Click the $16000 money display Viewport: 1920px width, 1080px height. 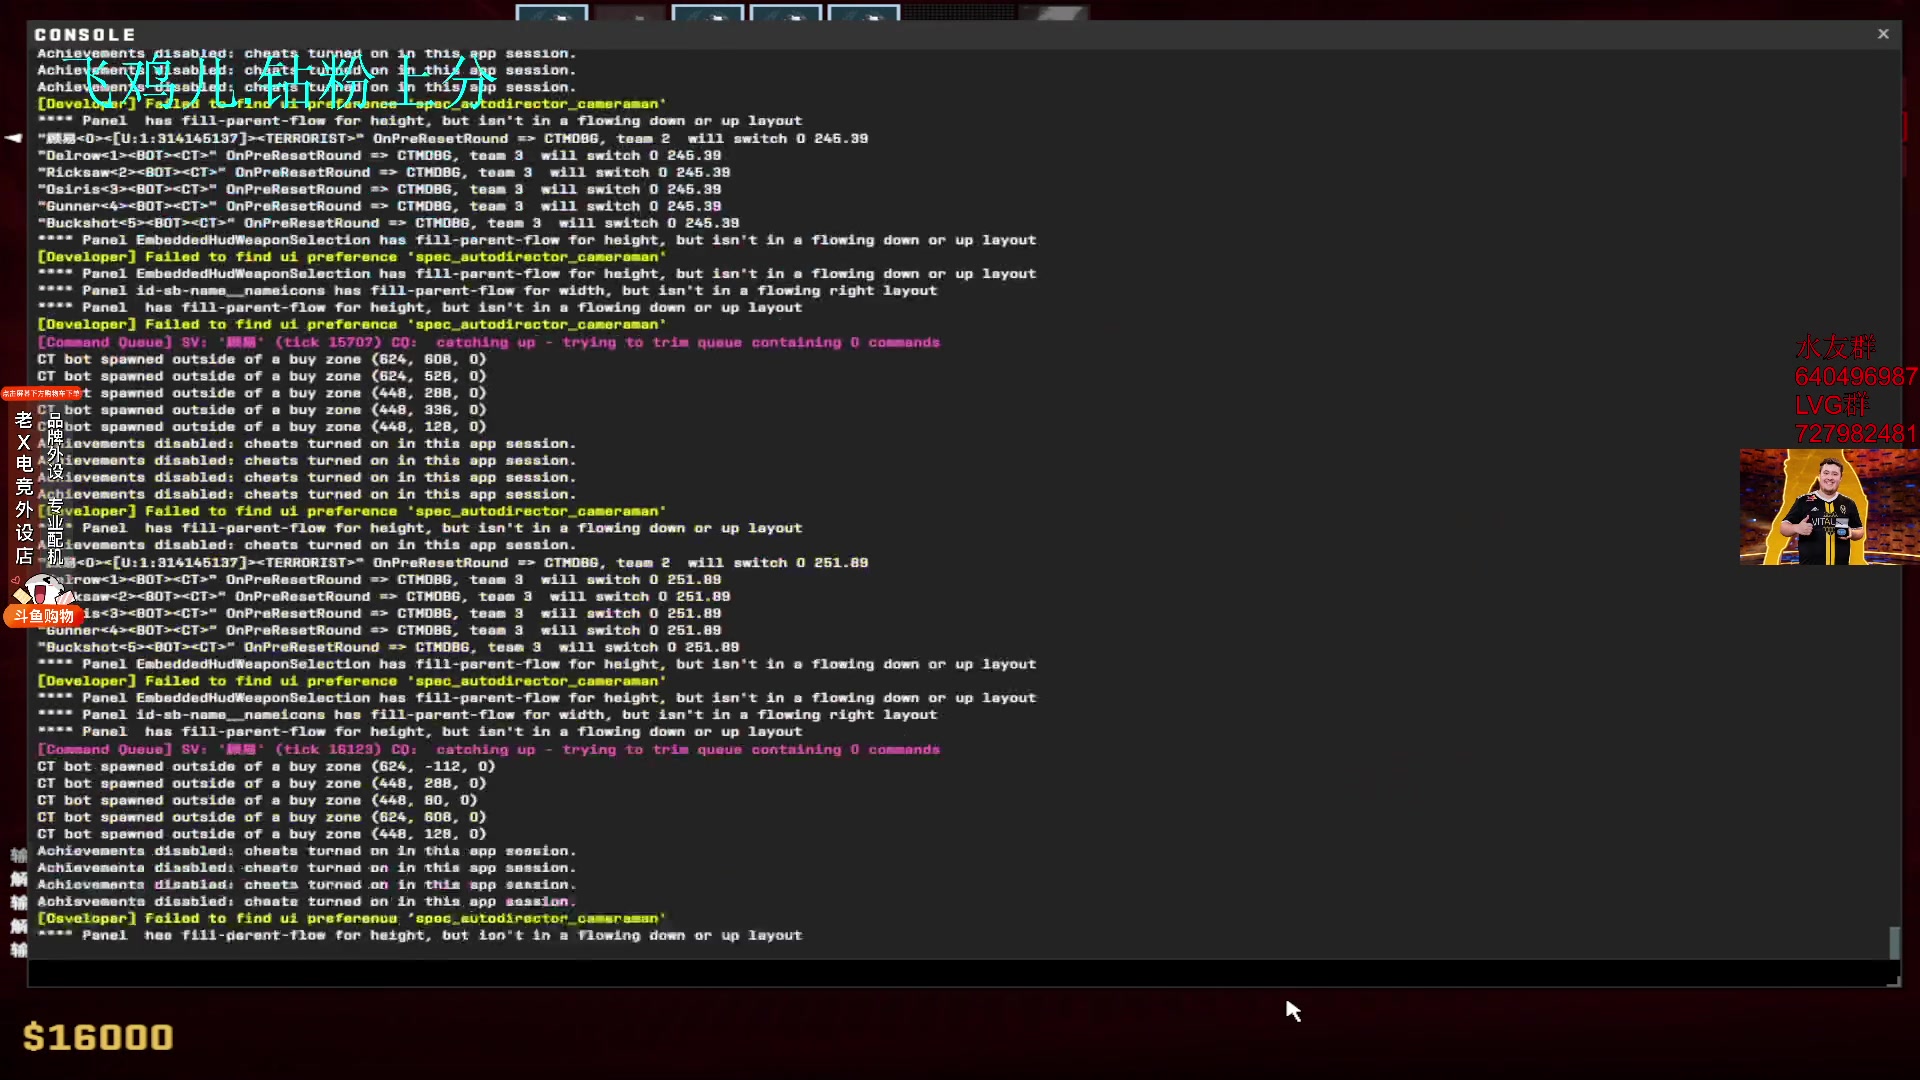tap(98, 1037)
